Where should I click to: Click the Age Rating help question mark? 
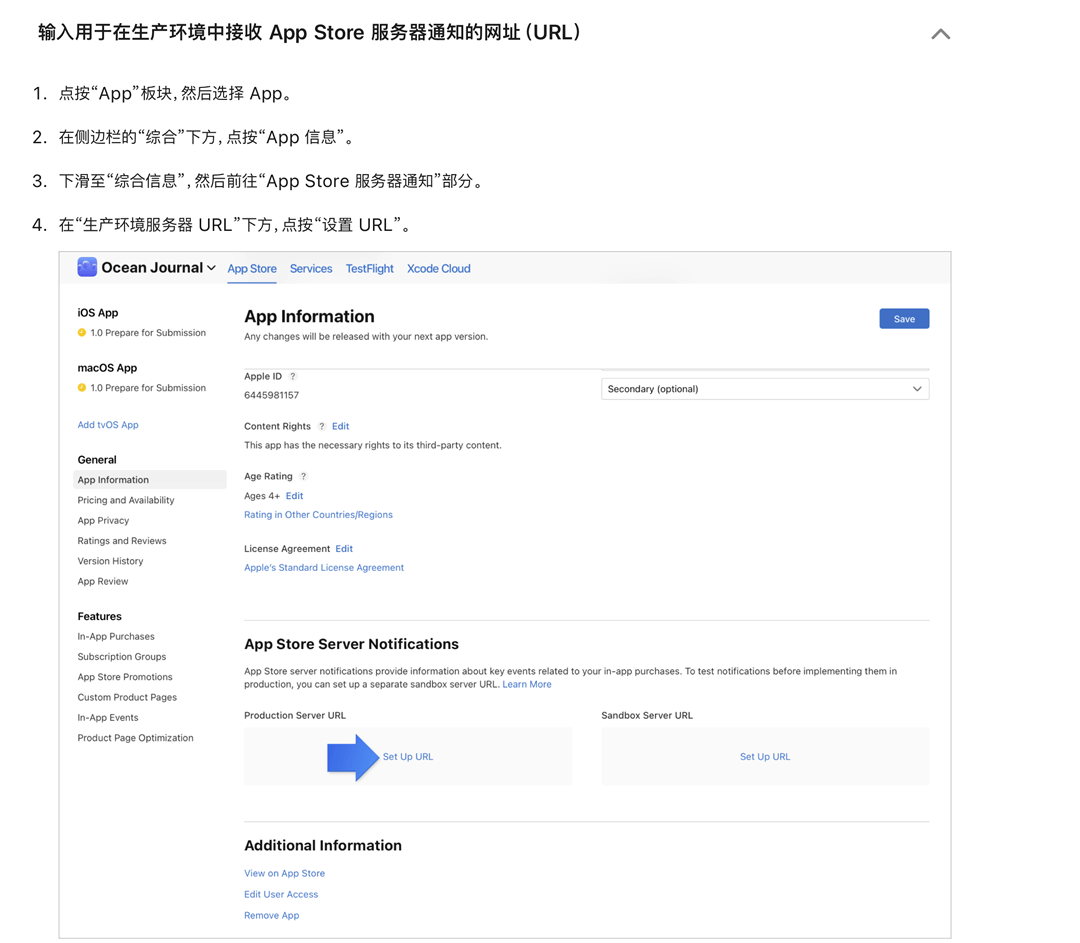[x=303, y=477]
